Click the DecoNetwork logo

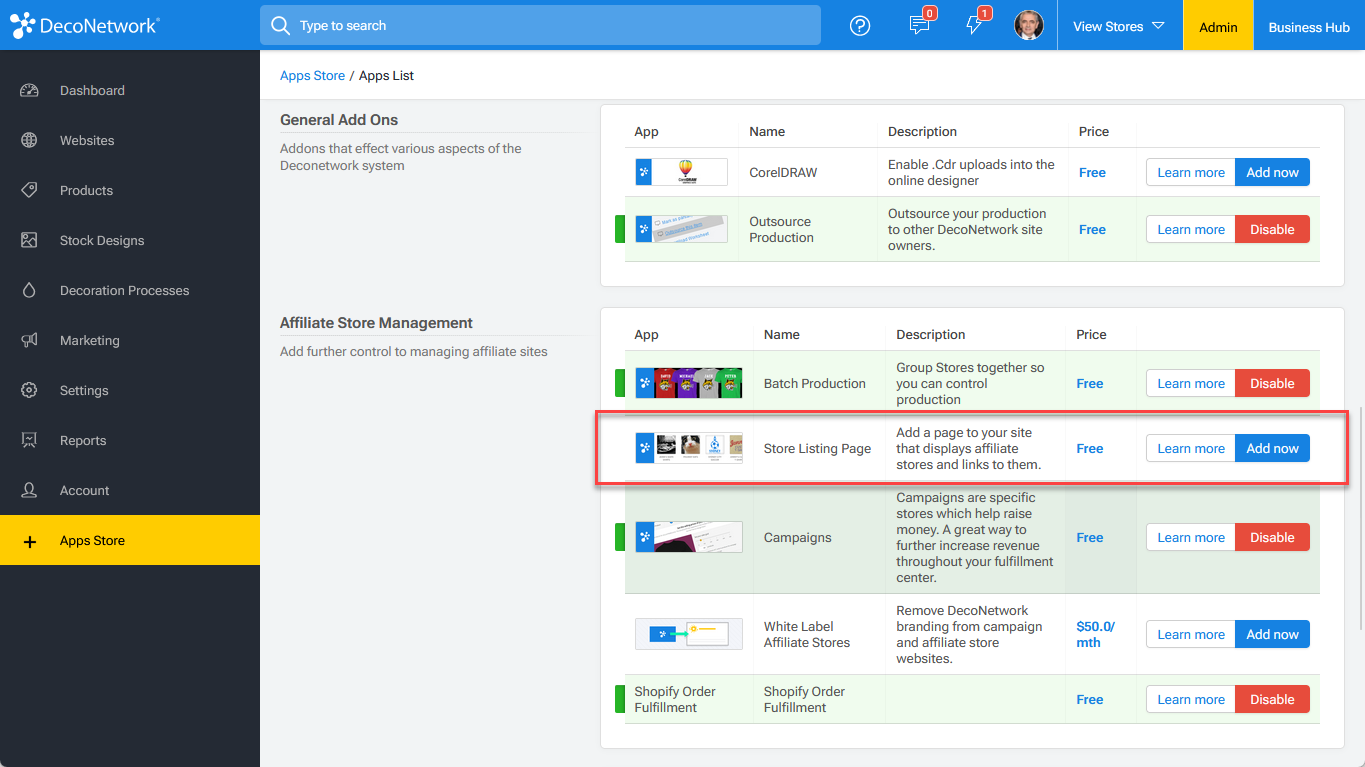85,26
